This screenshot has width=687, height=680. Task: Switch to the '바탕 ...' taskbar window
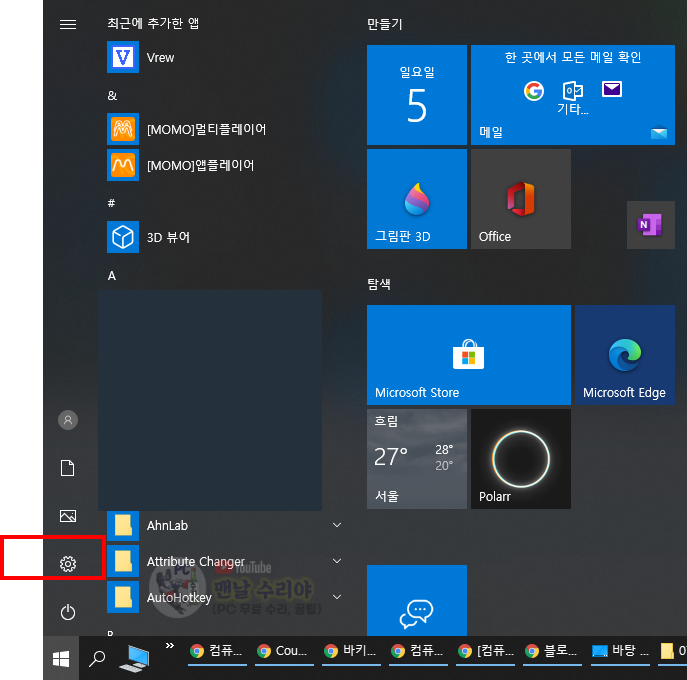(620, 651)
